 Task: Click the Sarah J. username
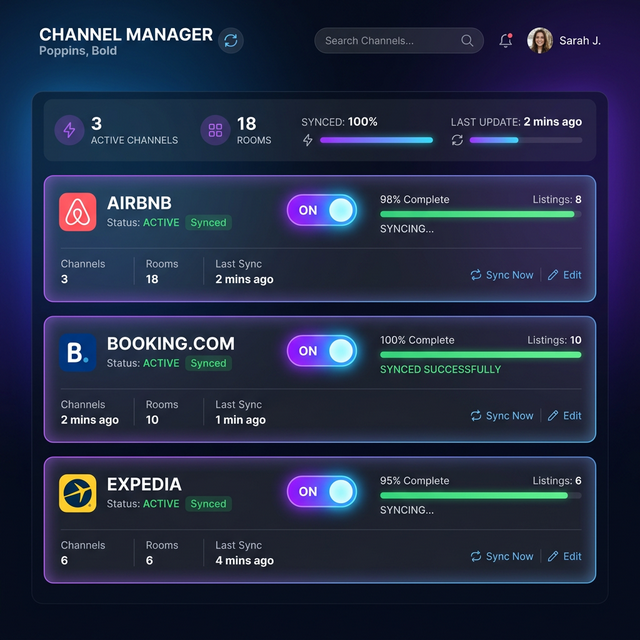coord(580,41)
